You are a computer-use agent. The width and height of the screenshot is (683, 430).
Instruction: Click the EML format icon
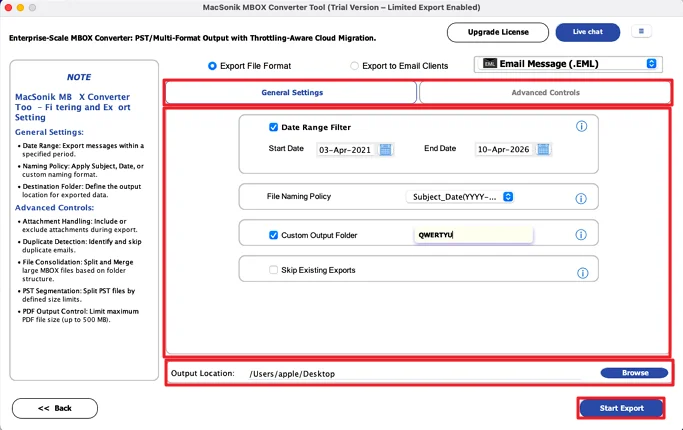pyautogui.click(x=490, y=64)
